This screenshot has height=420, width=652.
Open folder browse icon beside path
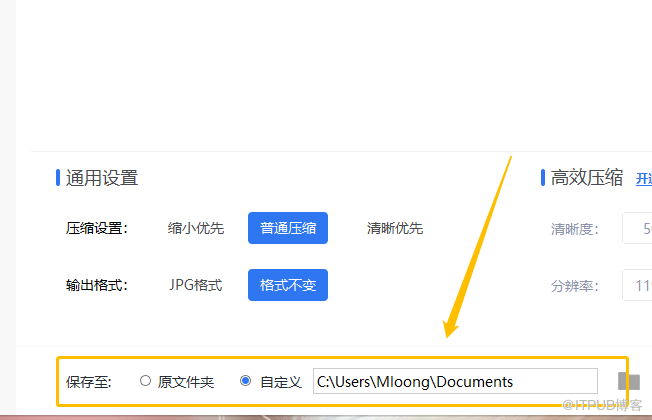pyautogui.click(x=629, y=381)
